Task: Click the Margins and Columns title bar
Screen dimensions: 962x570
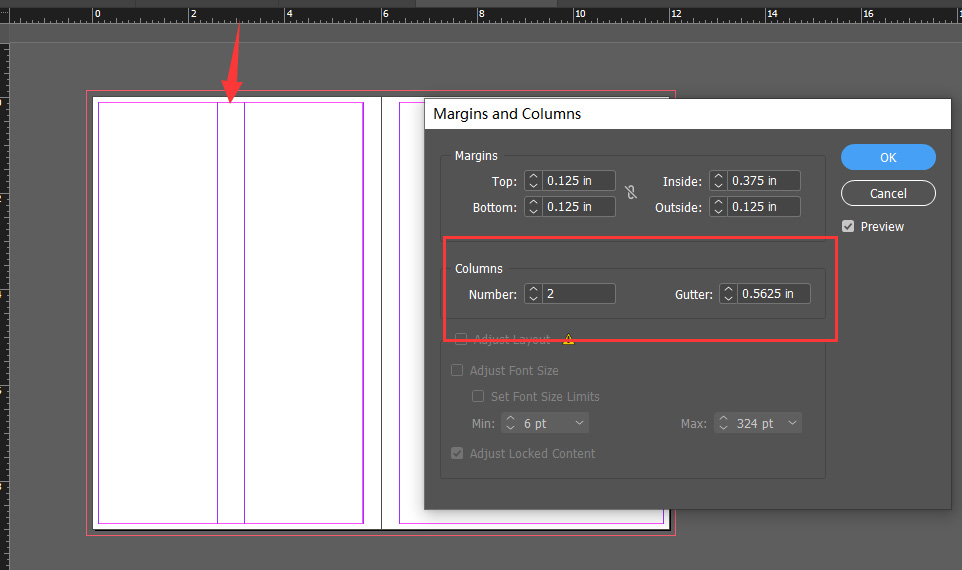Action: point(688,114)
